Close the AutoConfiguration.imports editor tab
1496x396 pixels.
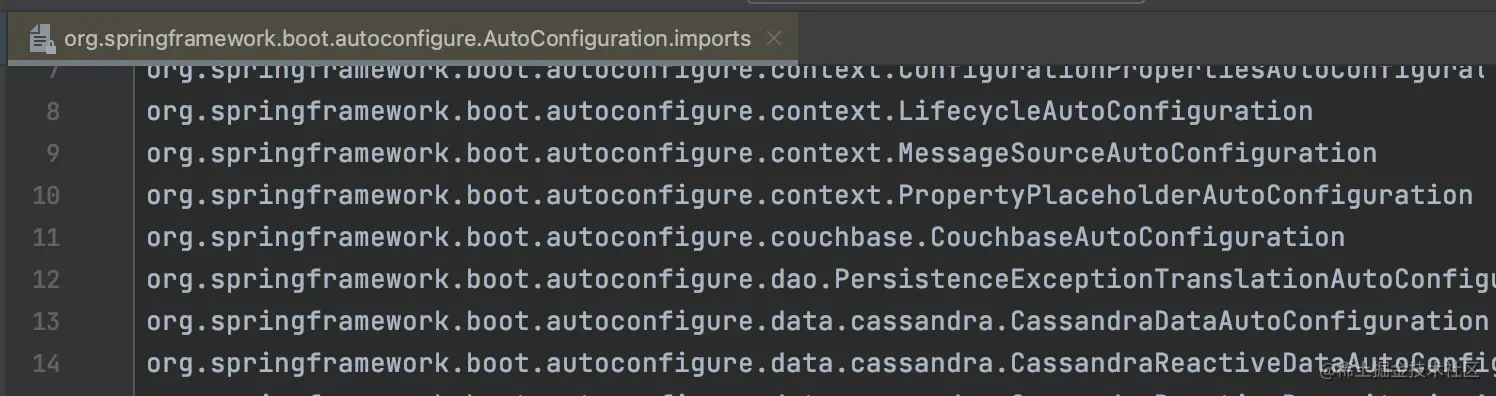click(773, 39)
